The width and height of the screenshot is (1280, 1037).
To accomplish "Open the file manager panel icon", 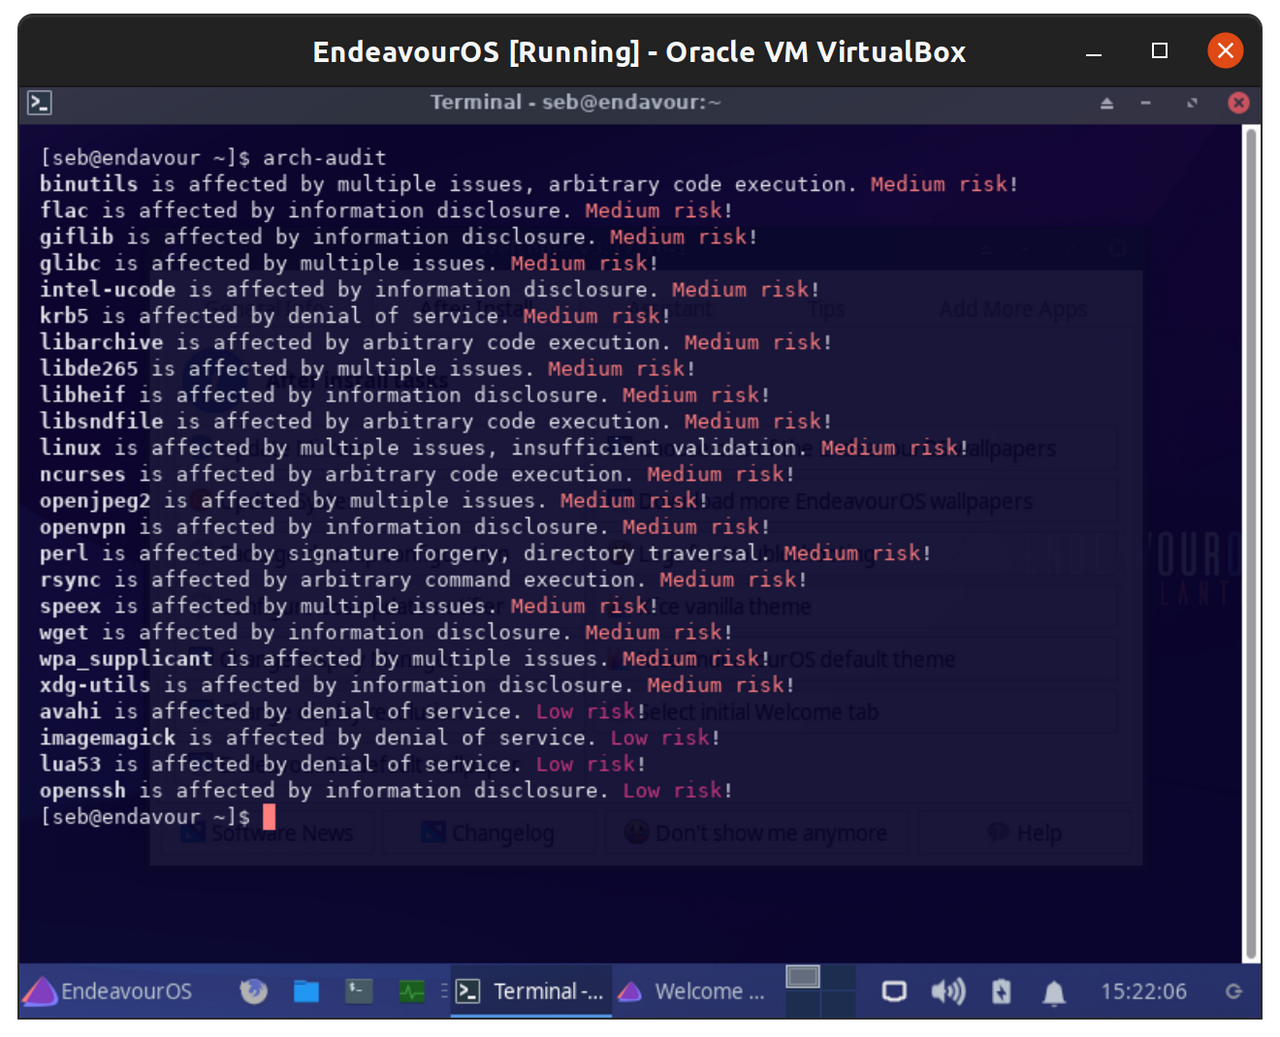I will pos(306,991).
